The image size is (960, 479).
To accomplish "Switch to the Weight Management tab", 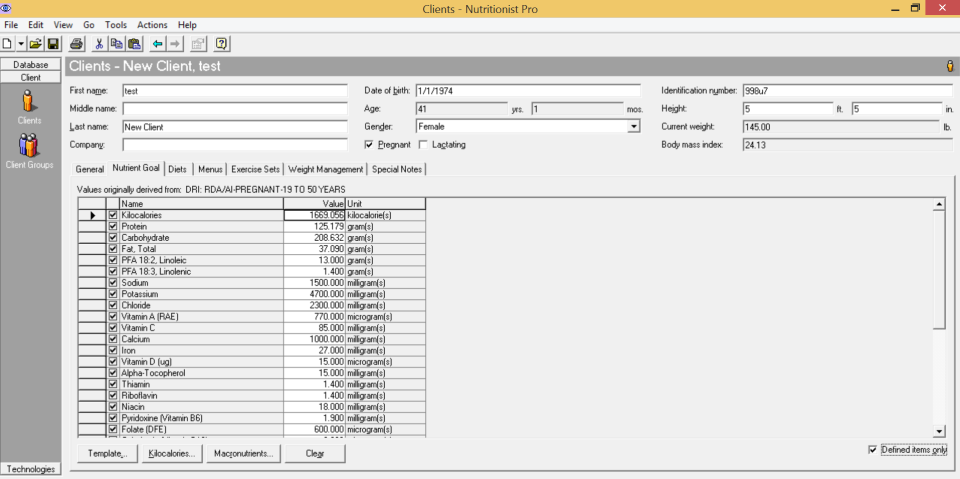I will (x=326, y=169).
